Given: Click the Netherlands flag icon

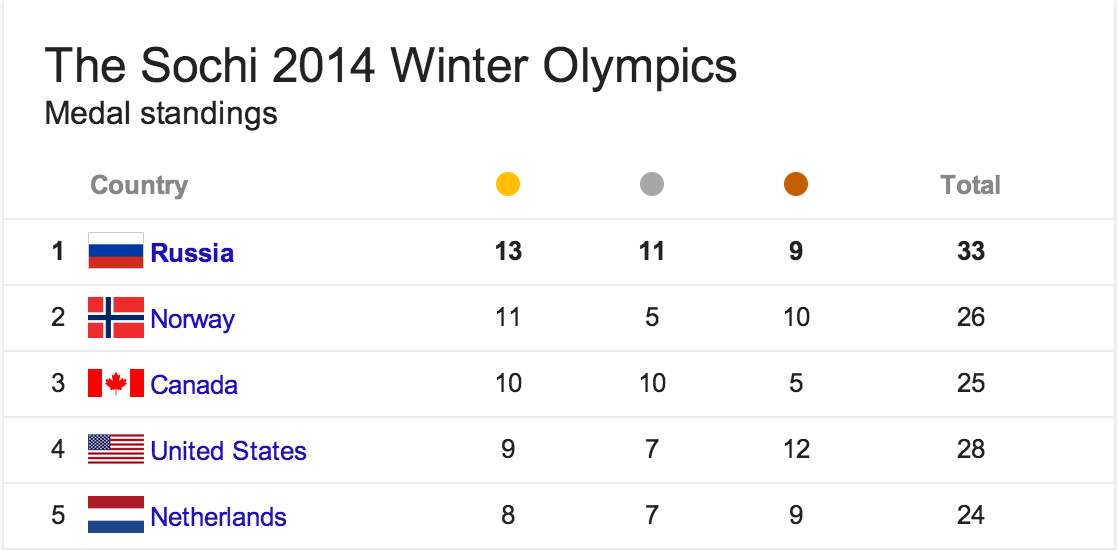Looking at the screenshot, I should (x=116, y=515).
